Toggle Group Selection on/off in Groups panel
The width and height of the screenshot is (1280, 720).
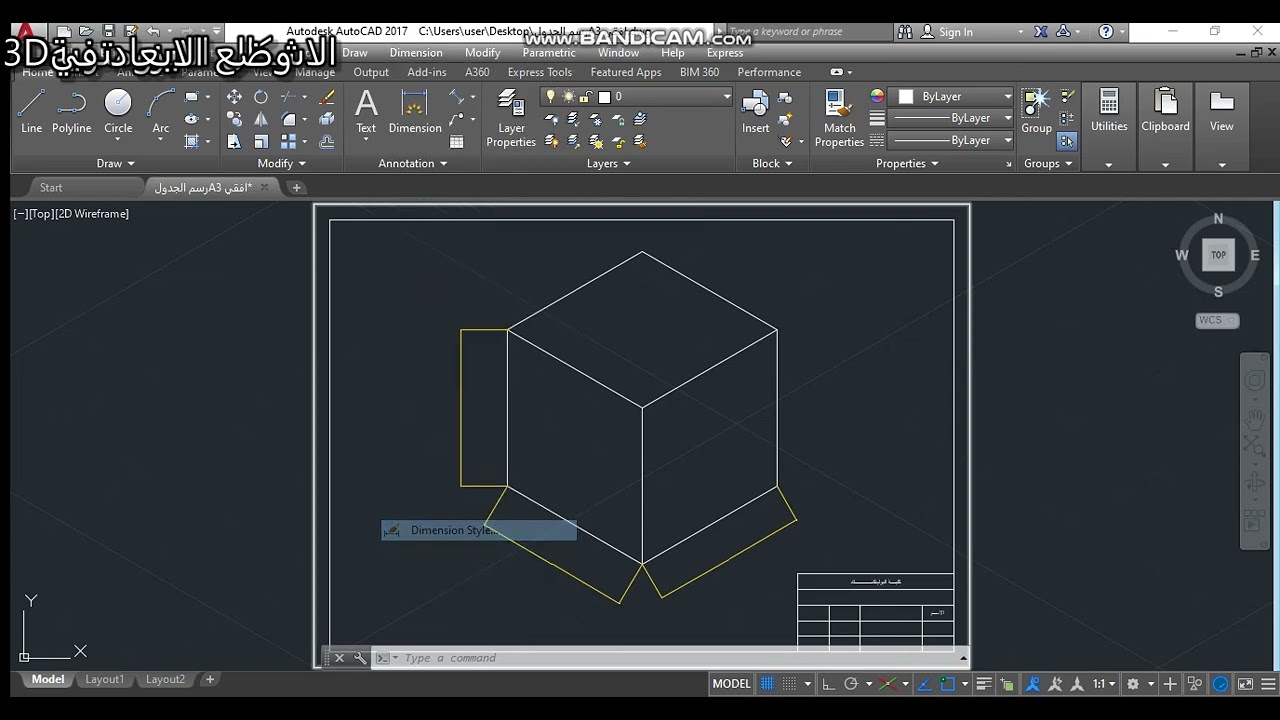[1067, 141]
